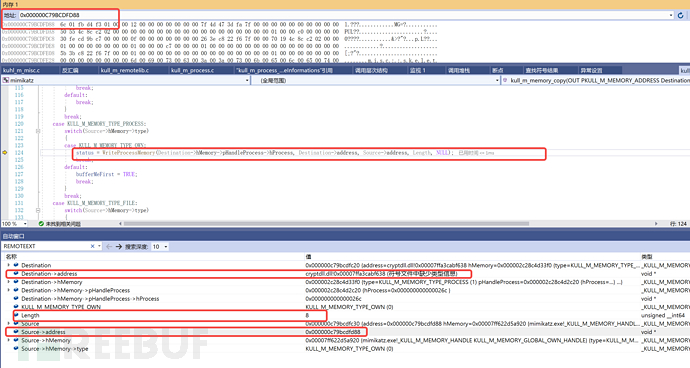The width and height of the screenshot is (690, 368).
Task: Select the cryptdll.dll value of Destination->address
Action: 381,274
